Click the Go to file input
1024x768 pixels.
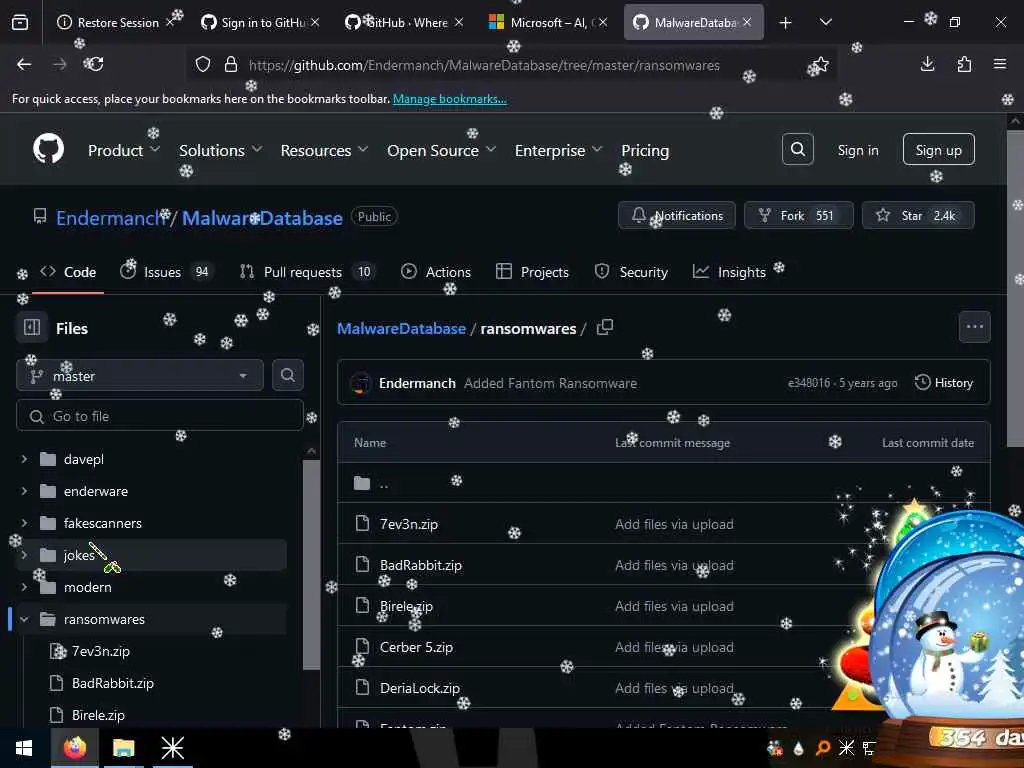[x=160, y=416]
